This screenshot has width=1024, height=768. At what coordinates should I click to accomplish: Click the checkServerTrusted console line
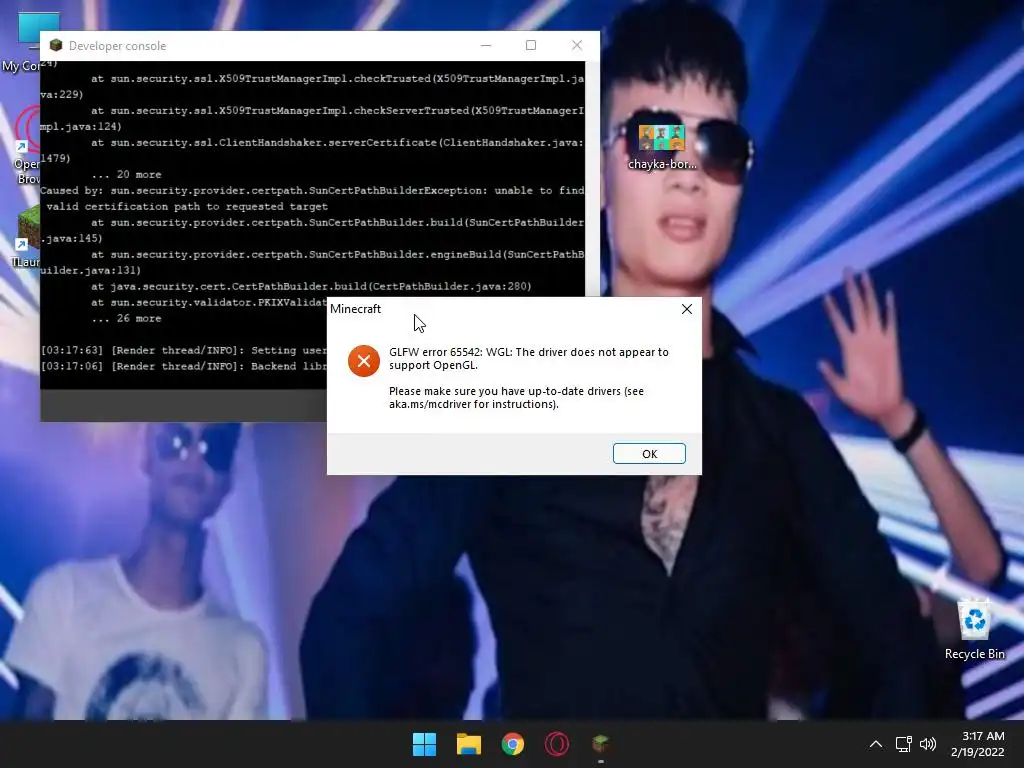pos(312,118)
